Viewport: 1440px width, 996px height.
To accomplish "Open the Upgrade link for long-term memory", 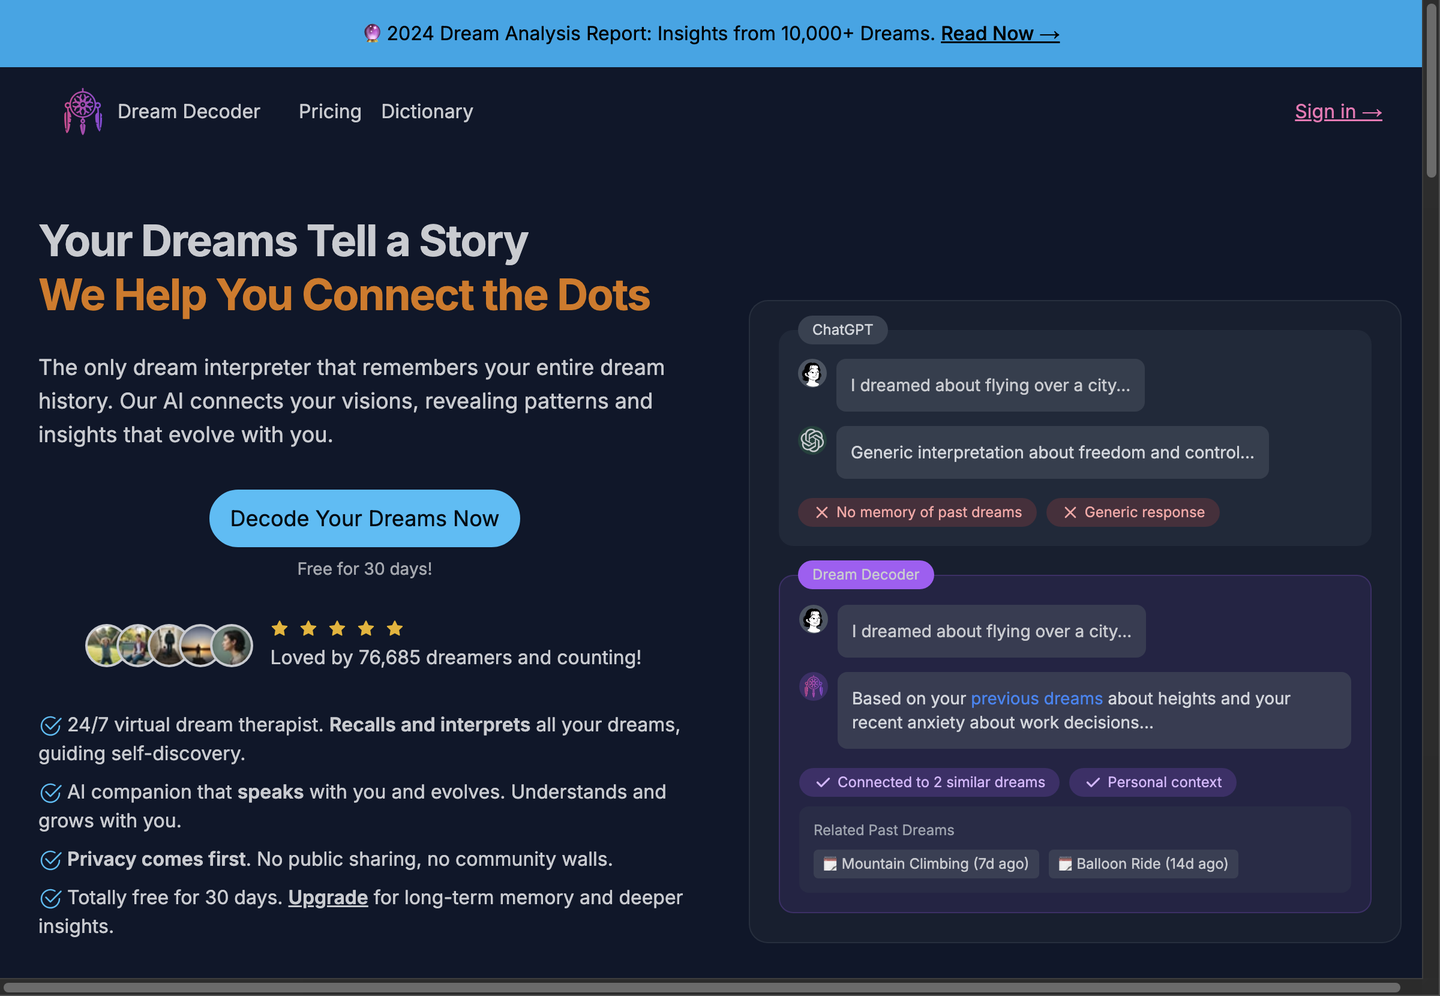I will click(x=328, y=898).
